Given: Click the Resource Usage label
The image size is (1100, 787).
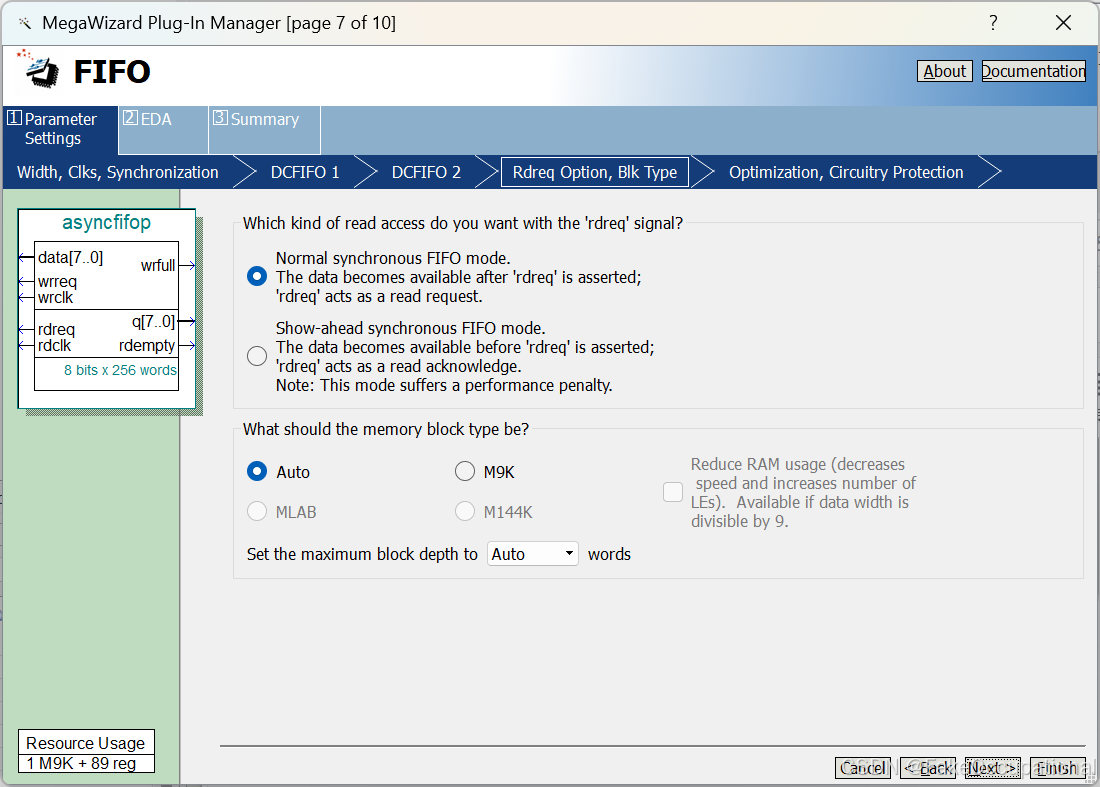Looking at the screenshot, I should pyautogui.click(x=86, y=743).
